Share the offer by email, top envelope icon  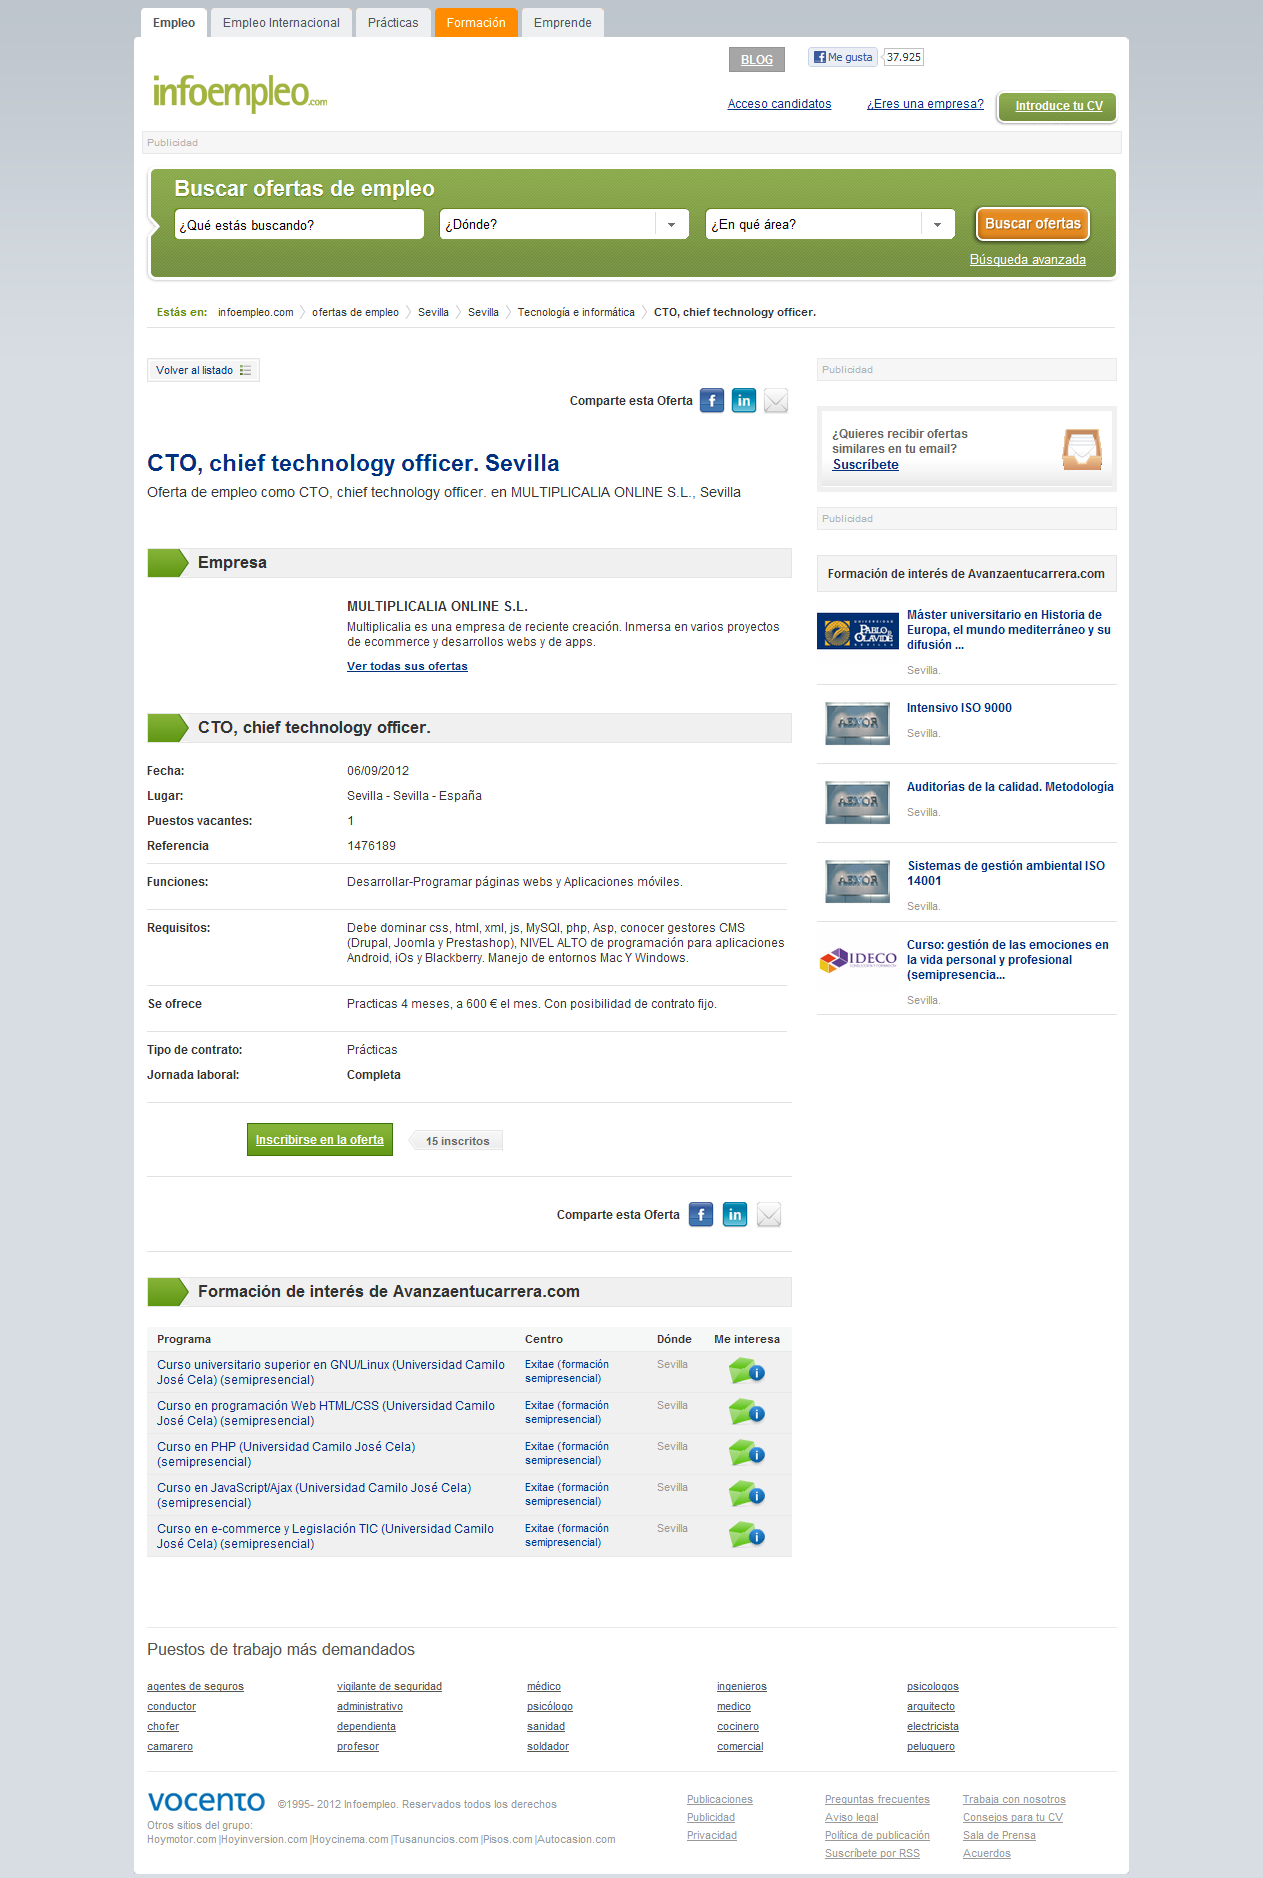coord(776,401)
